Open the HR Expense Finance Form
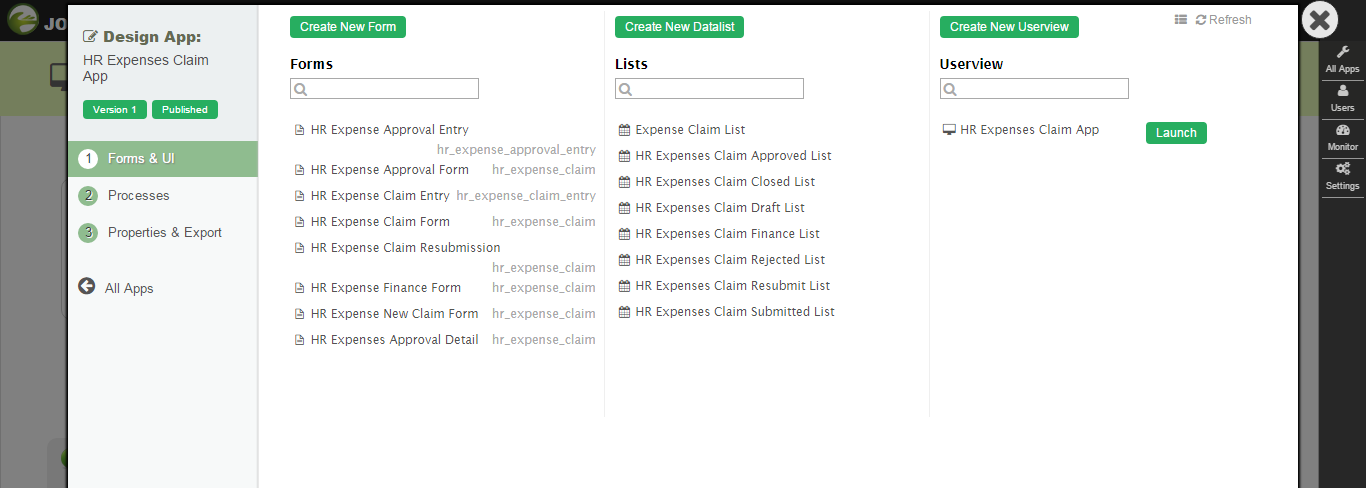 click(x=385, y=288)
